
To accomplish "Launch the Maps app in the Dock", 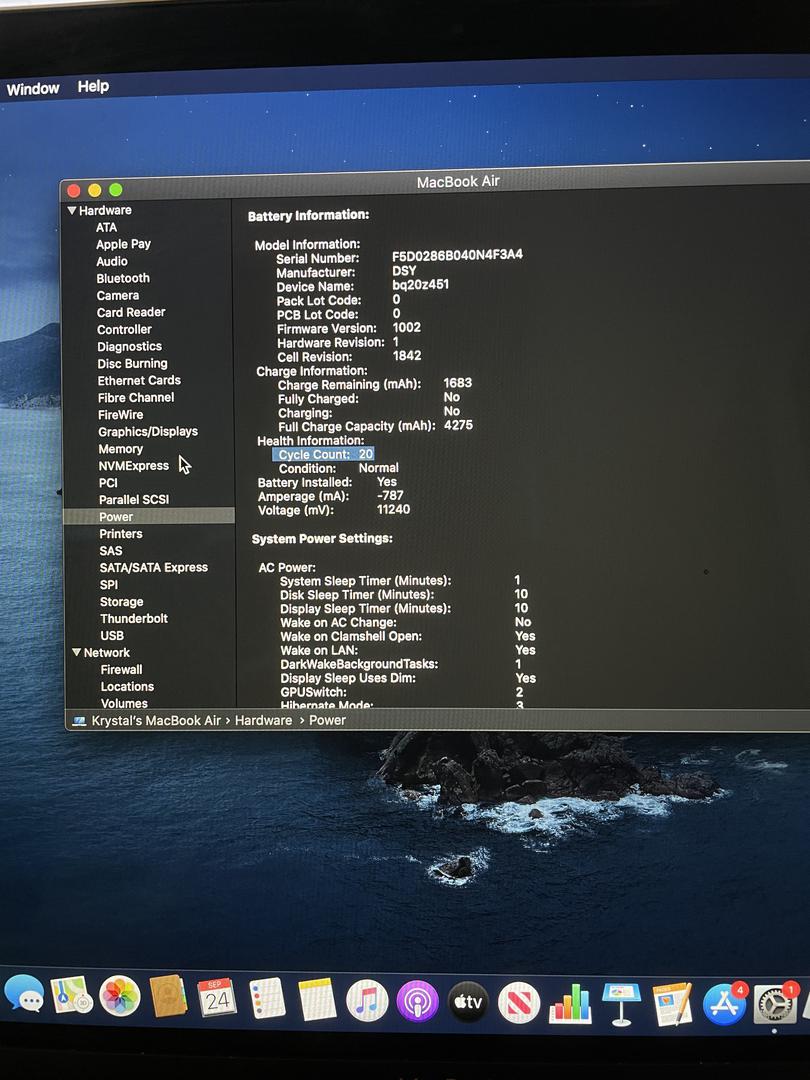I will pos(72,995).
